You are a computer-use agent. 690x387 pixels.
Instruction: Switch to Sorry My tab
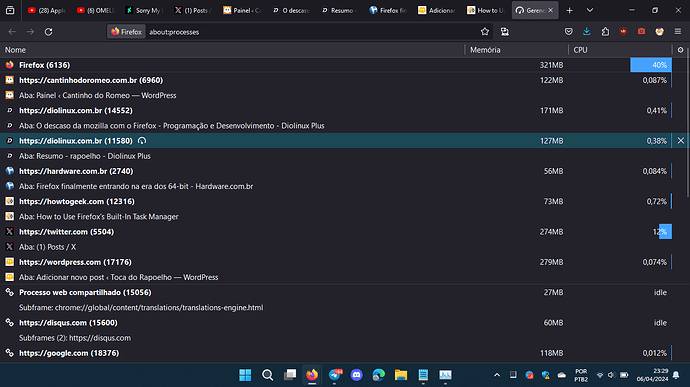coord(143,10)
